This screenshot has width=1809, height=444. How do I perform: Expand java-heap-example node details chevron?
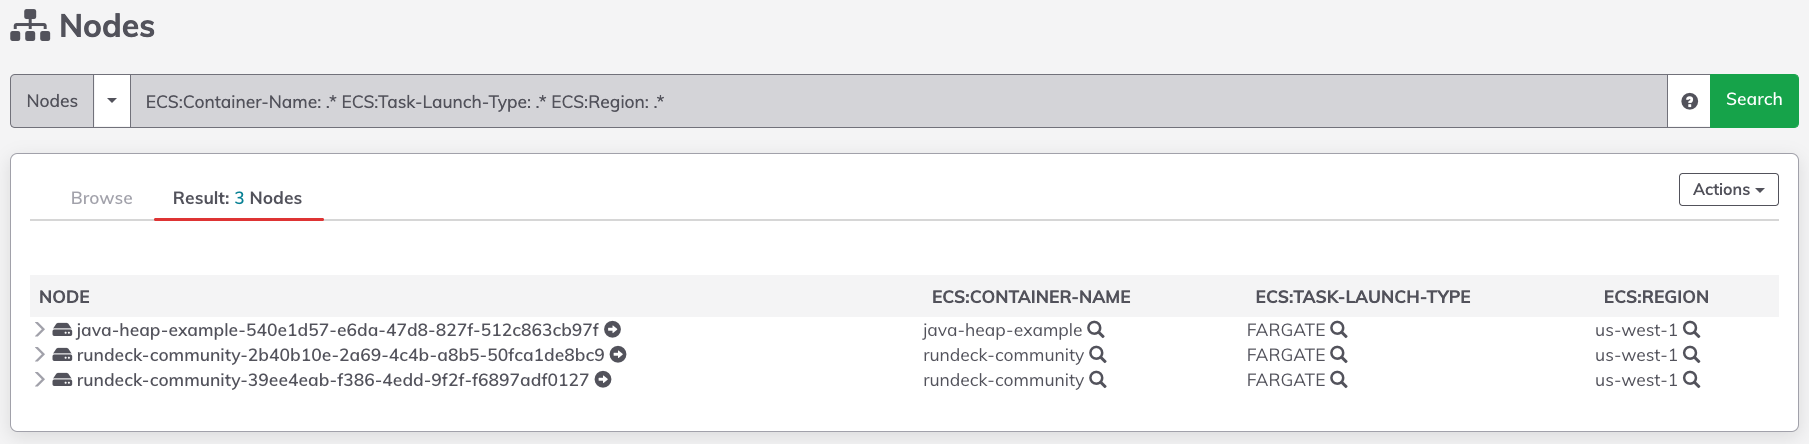pyautogui.click(x=39, y=329)
